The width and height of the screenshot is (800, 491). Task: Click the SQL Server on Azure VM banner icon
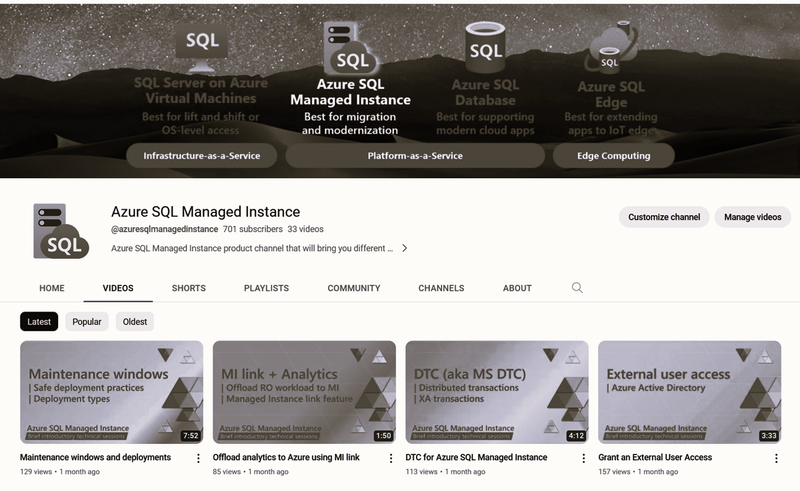coord(202,48)
